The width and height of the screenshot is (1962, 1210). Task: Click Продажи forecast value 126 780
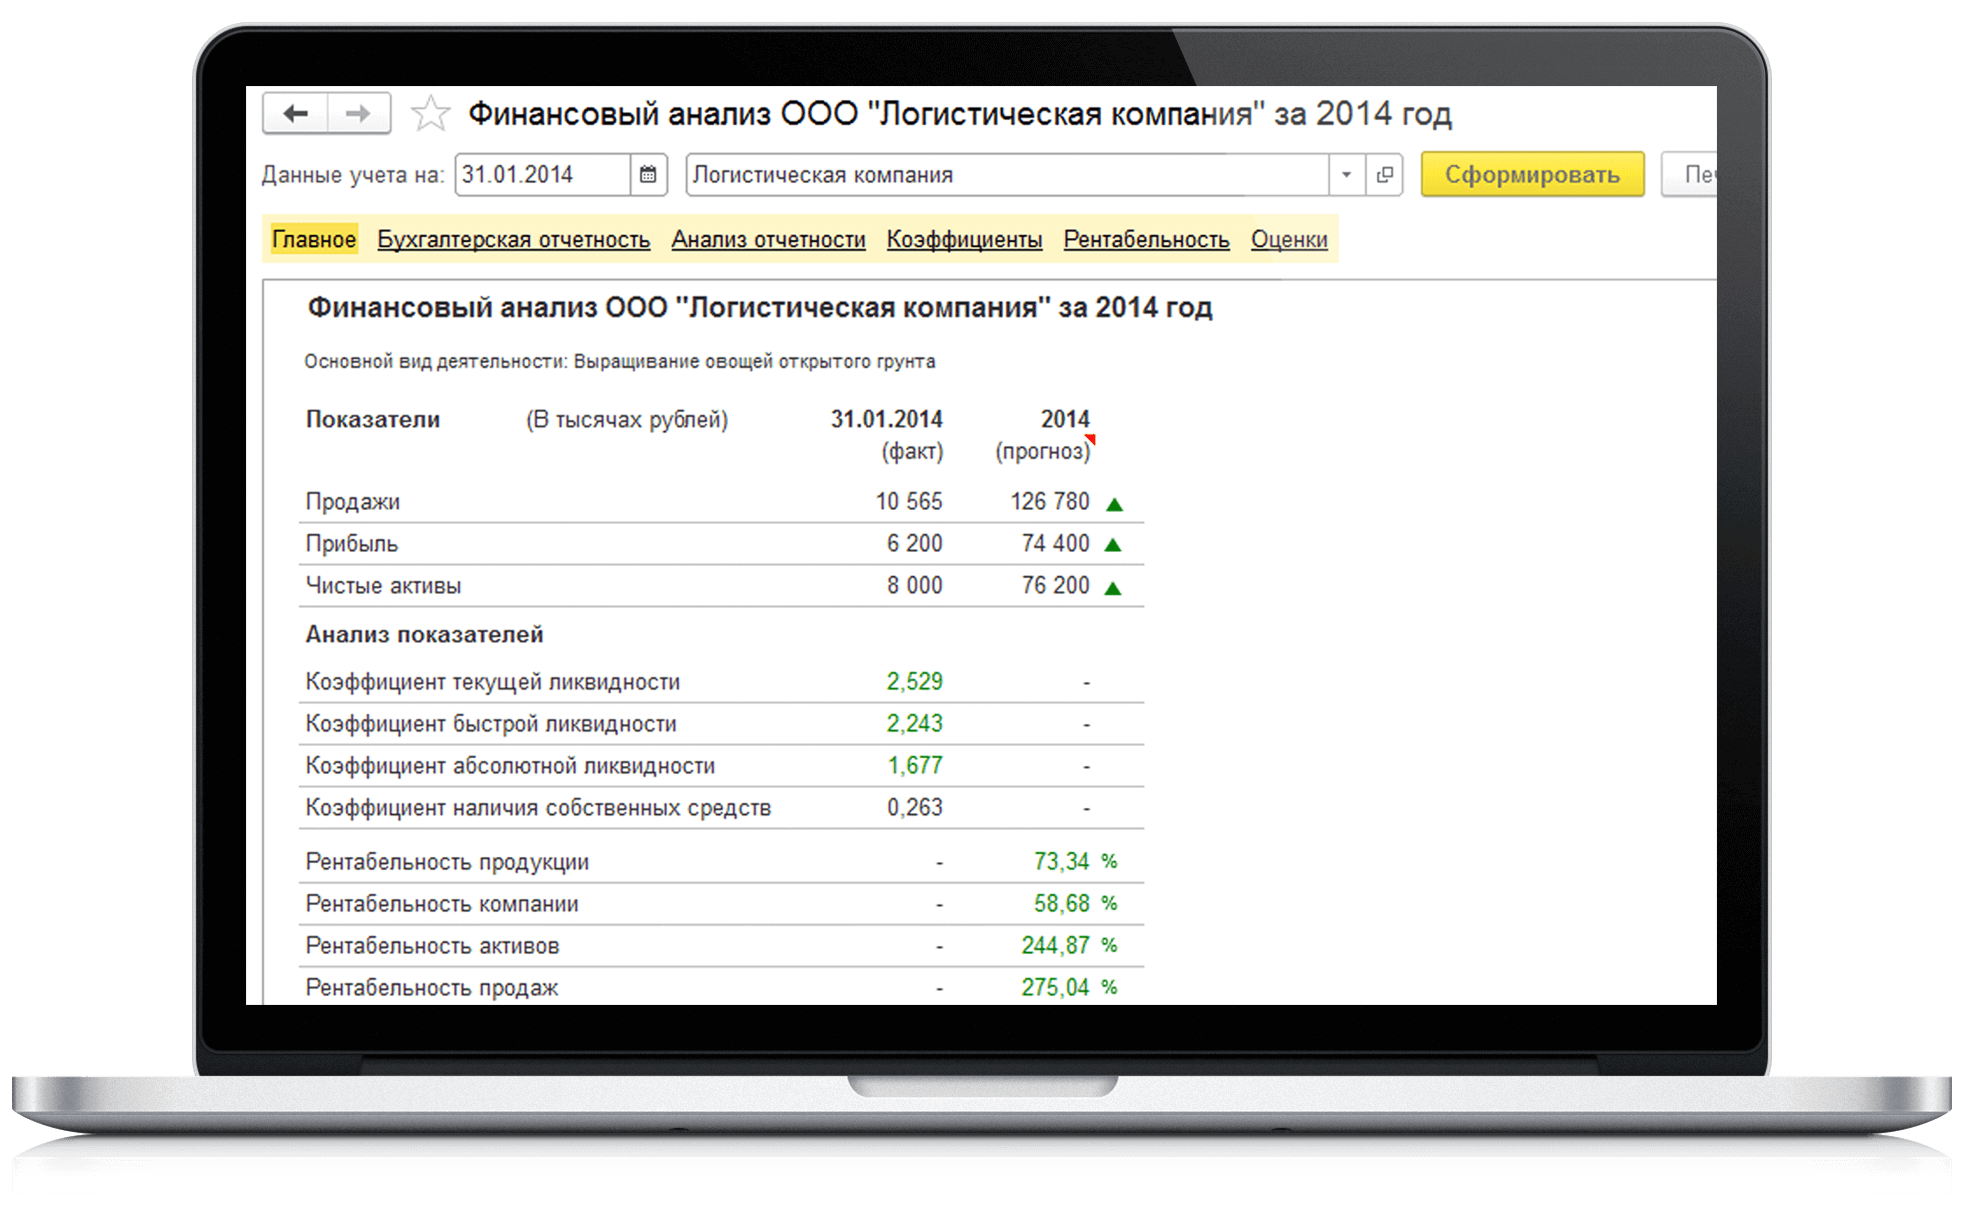1050,502
